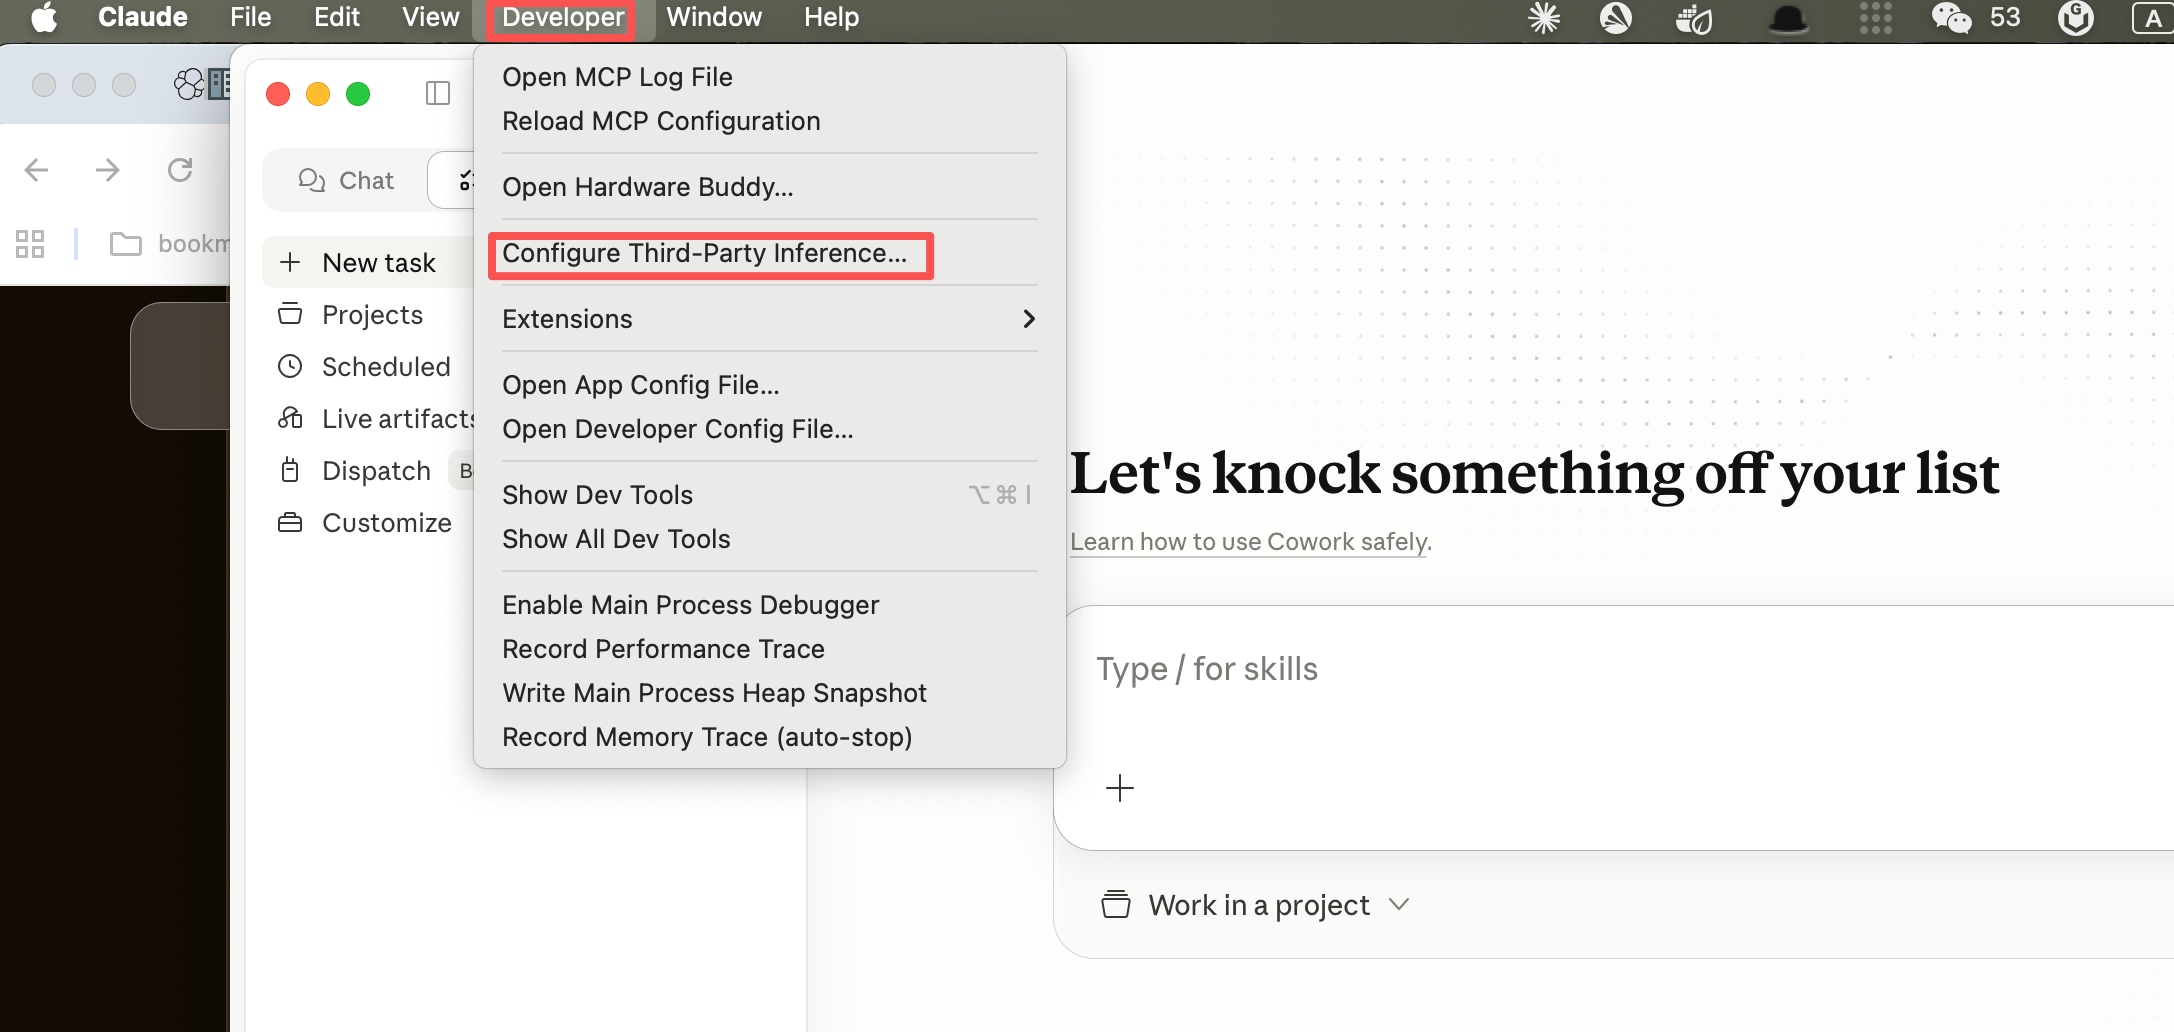Open Learn how to use Cowork safely link
The image size is (2174, 1032).
tap(1250, 541)
